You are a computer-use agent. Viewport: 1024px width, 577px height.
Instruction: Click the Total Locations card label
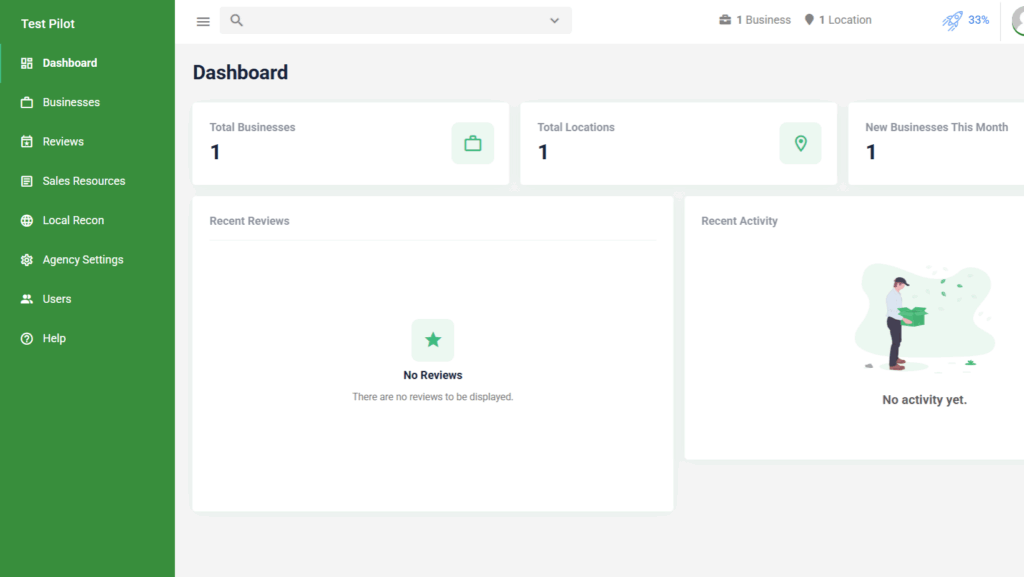pyautogui.click(x=576, y=127)
